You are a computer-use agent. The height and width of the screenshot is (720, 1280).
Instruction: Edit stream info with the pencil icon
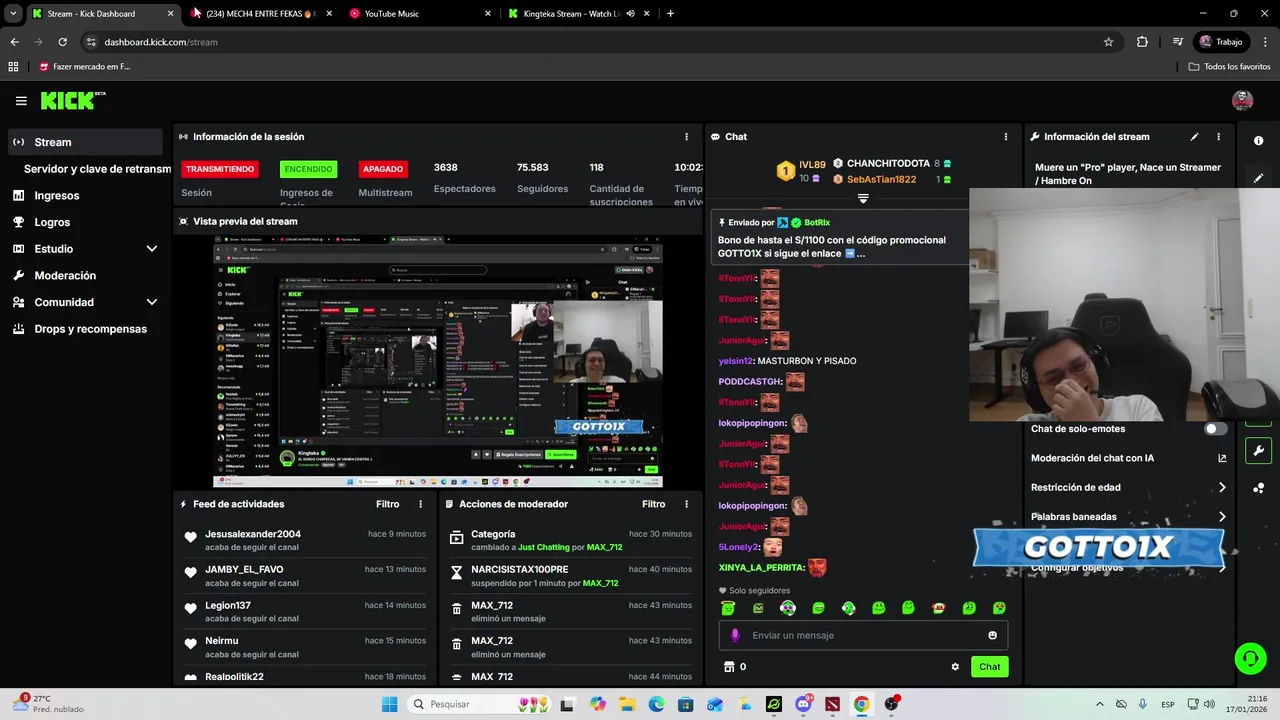click(x=1194, y=137)
